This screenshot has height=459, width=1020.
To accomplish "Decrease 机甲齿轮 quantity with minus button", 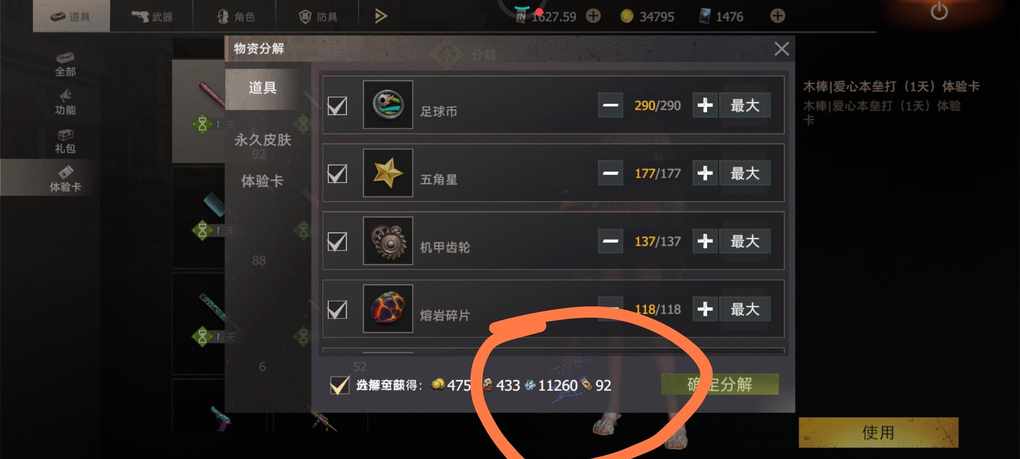I will 610,241.
